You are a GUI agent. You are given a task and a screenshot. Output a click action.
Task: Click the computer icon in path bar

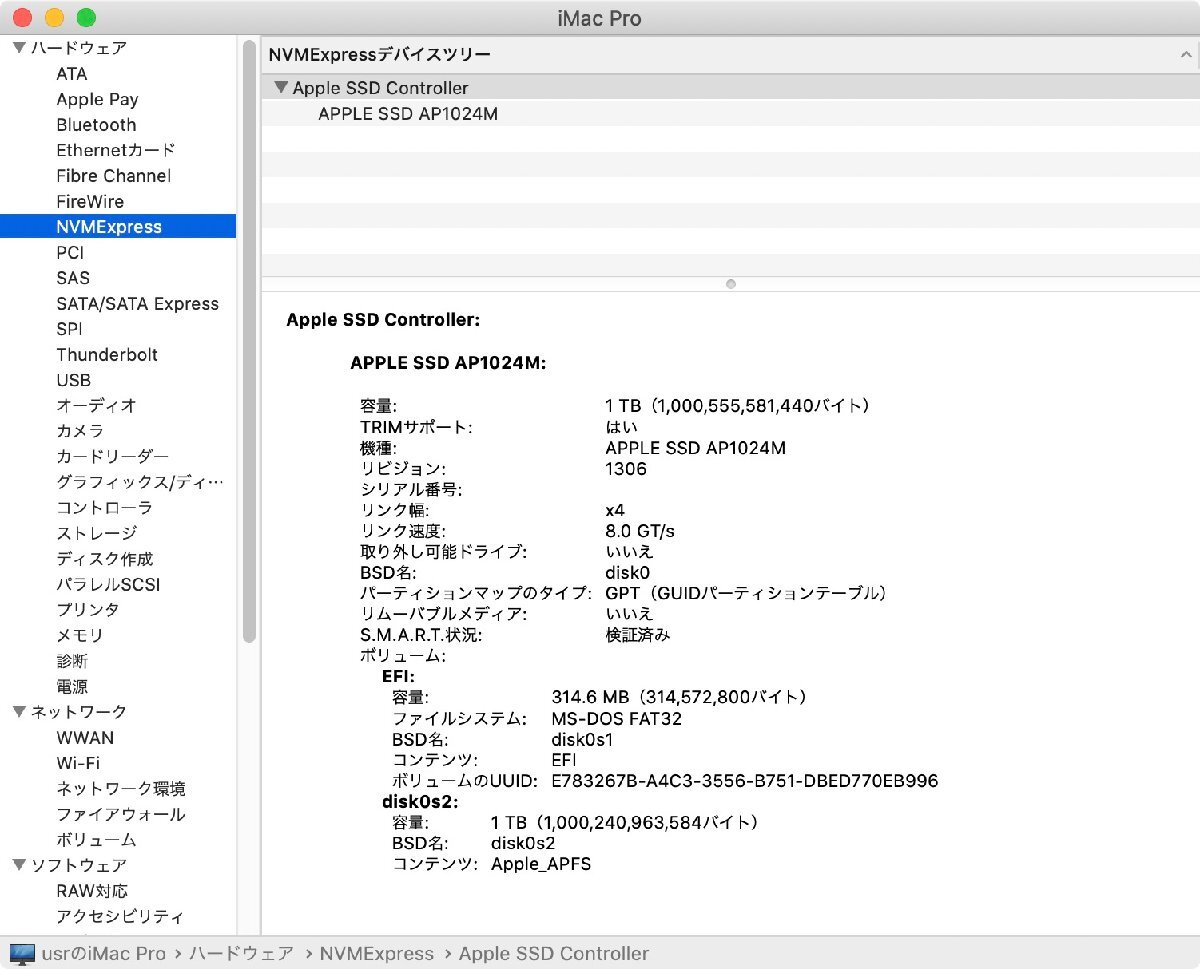pos(22,954)
